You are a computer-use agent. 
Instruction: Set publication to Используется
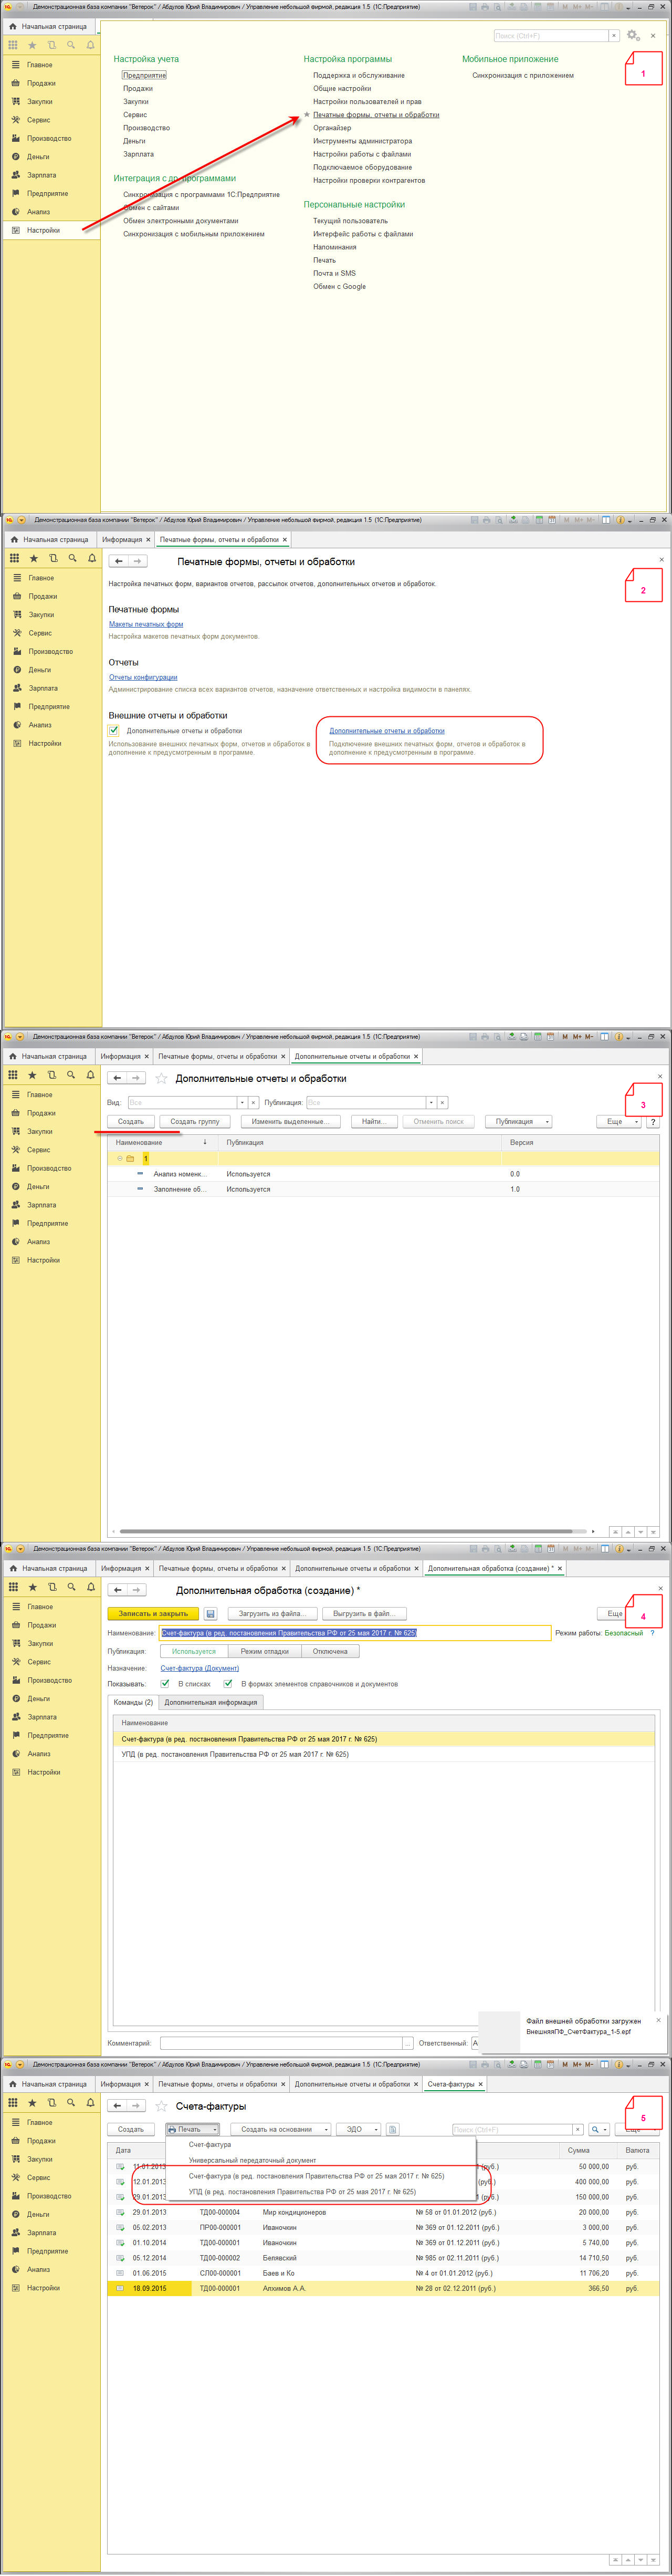tap(193, 1651)
